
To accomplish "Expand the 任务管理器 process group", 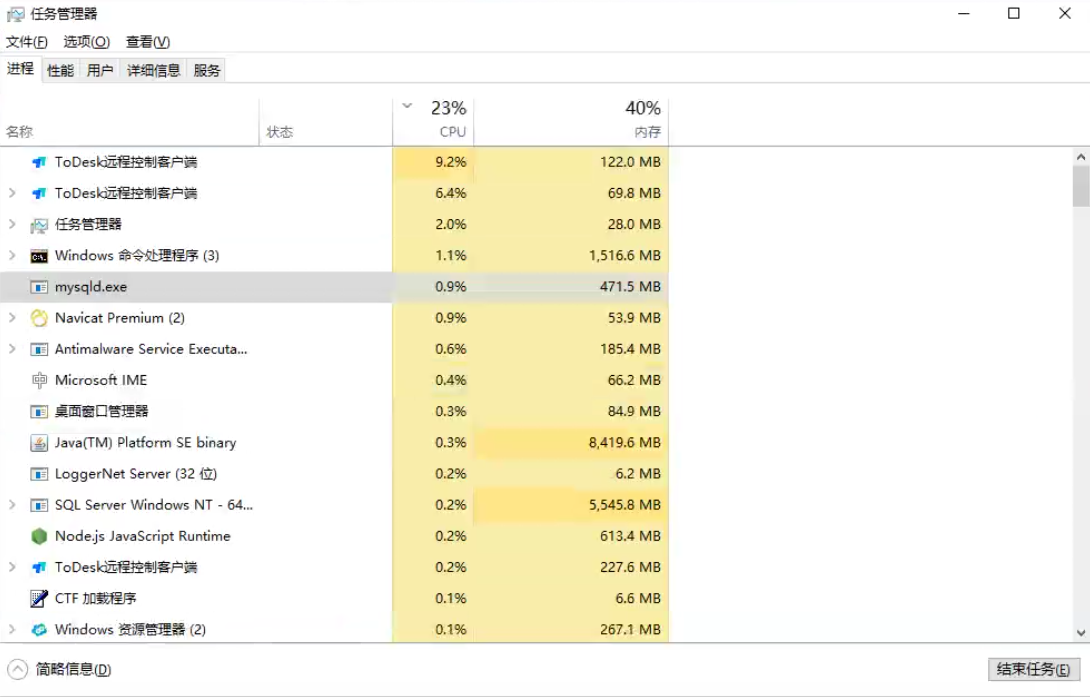I will [12, 224].
